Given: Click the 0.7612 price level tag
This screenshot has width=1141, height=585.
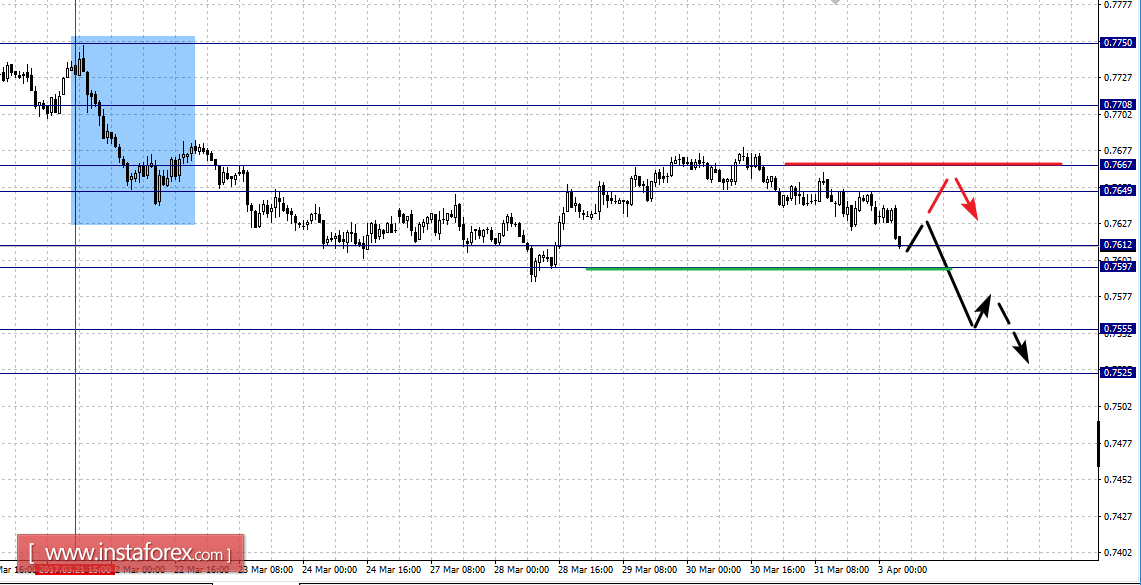Looking at the screenshot, I should (x=1118, y=246).
